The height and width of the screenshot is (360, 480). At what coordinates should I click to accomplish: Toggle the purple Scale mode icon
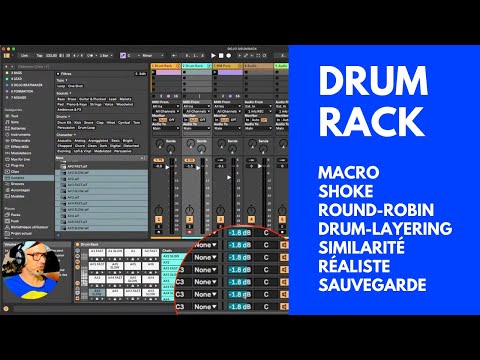pyautogui.click(x=123, y=55)
